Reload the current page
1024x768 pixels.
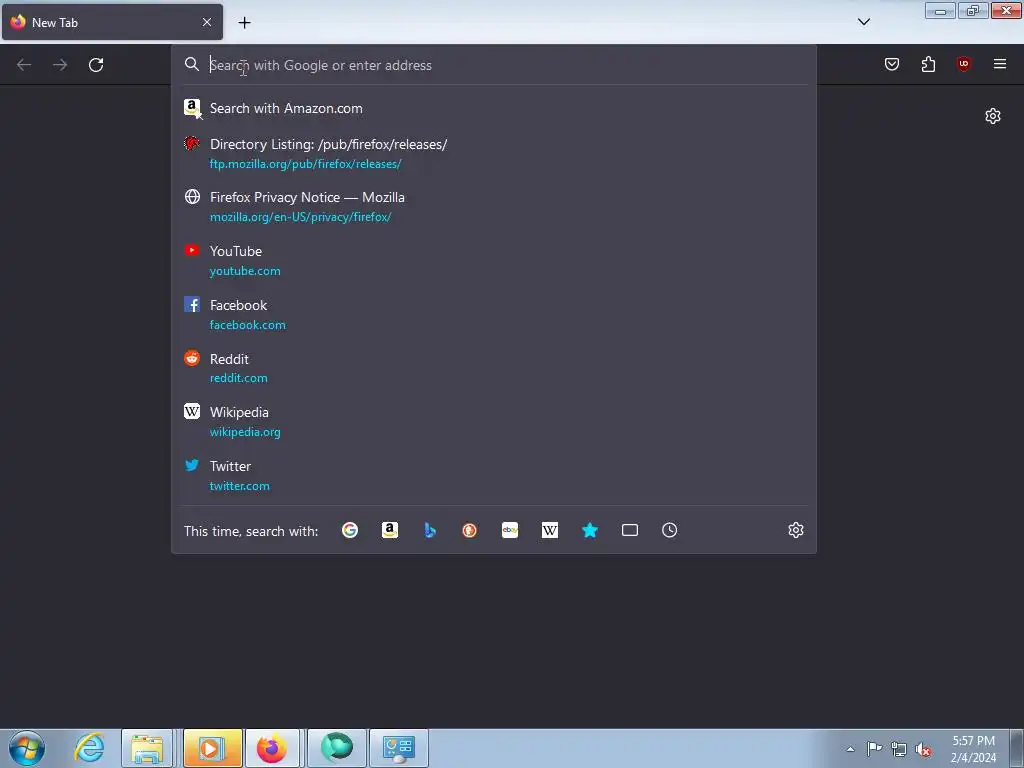click(96, 65)
